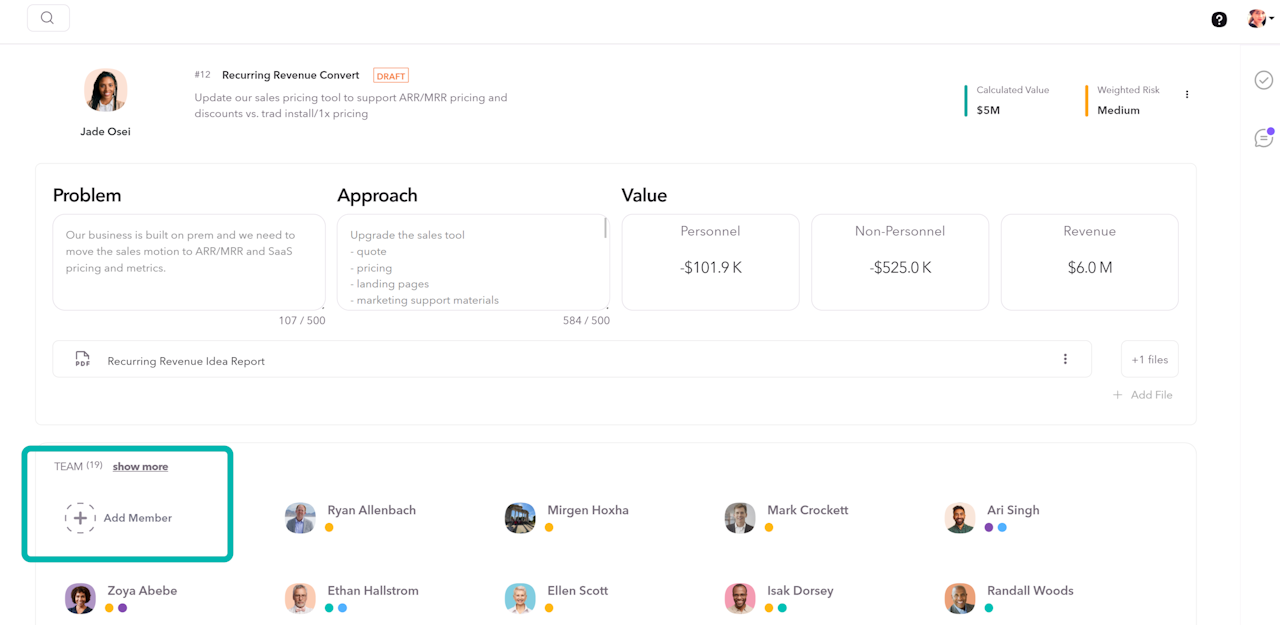1280x625 pixels.
Task: Click the search magnifier icon
Action: (x=47, y=18)
